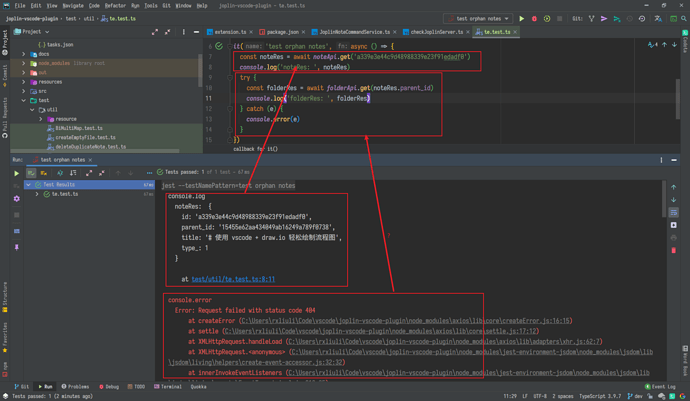The image size is (690, 401).
Task: Toggle Show Passed tests filter
Action: [31, 173]
